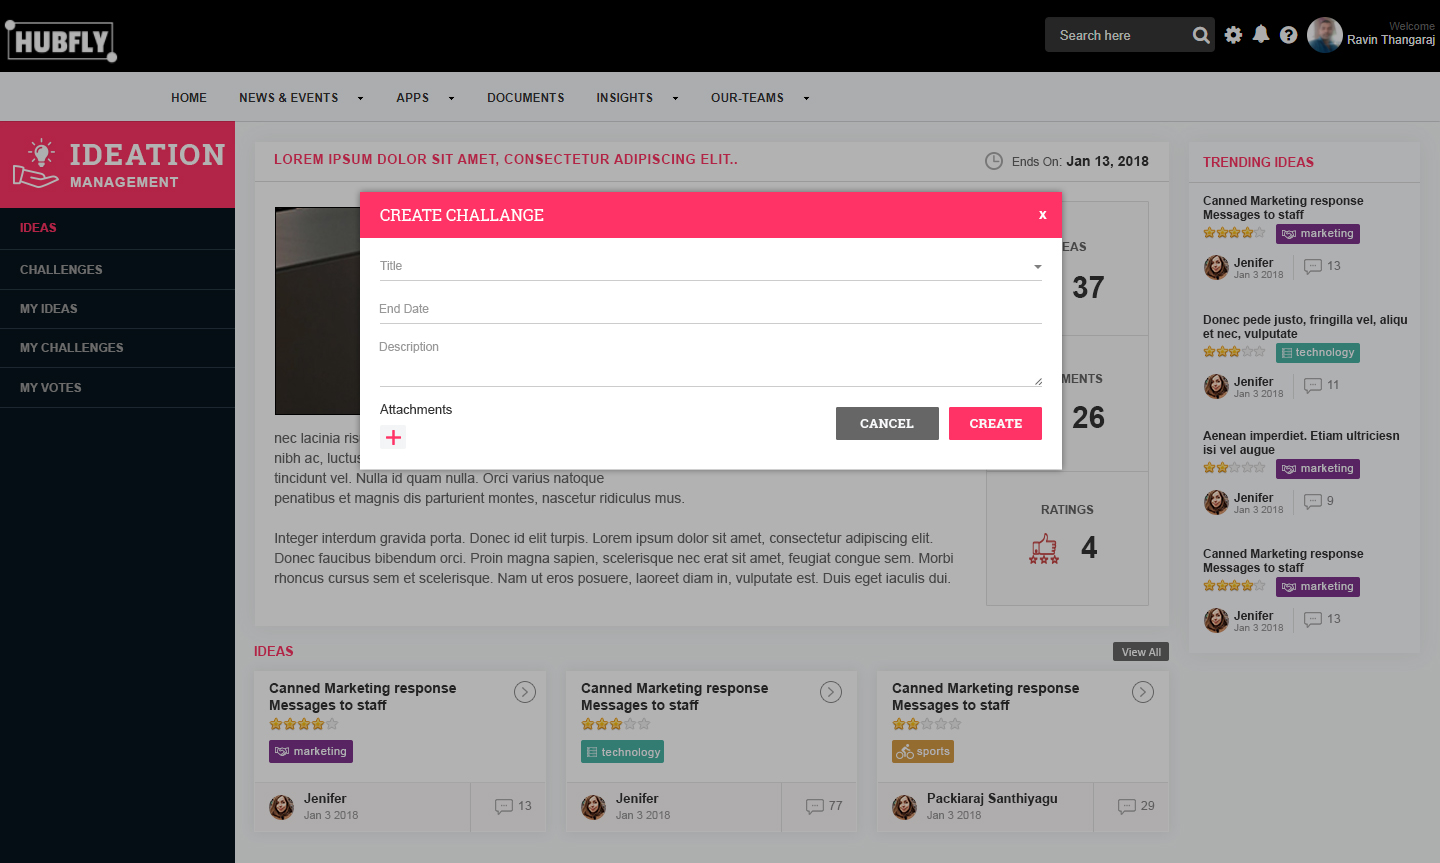Open the help question mark icon

pyautogui.click(x=1289, y=35)
